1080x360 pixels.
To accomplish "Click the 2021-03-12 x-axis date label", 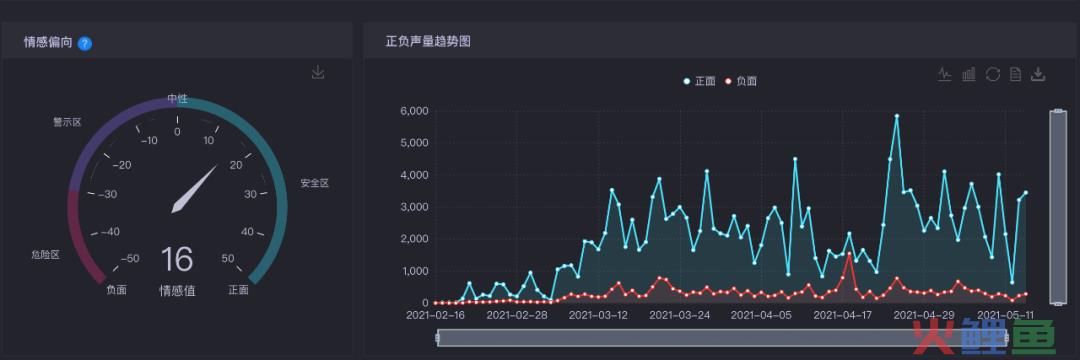I will (x=599, y=315).
